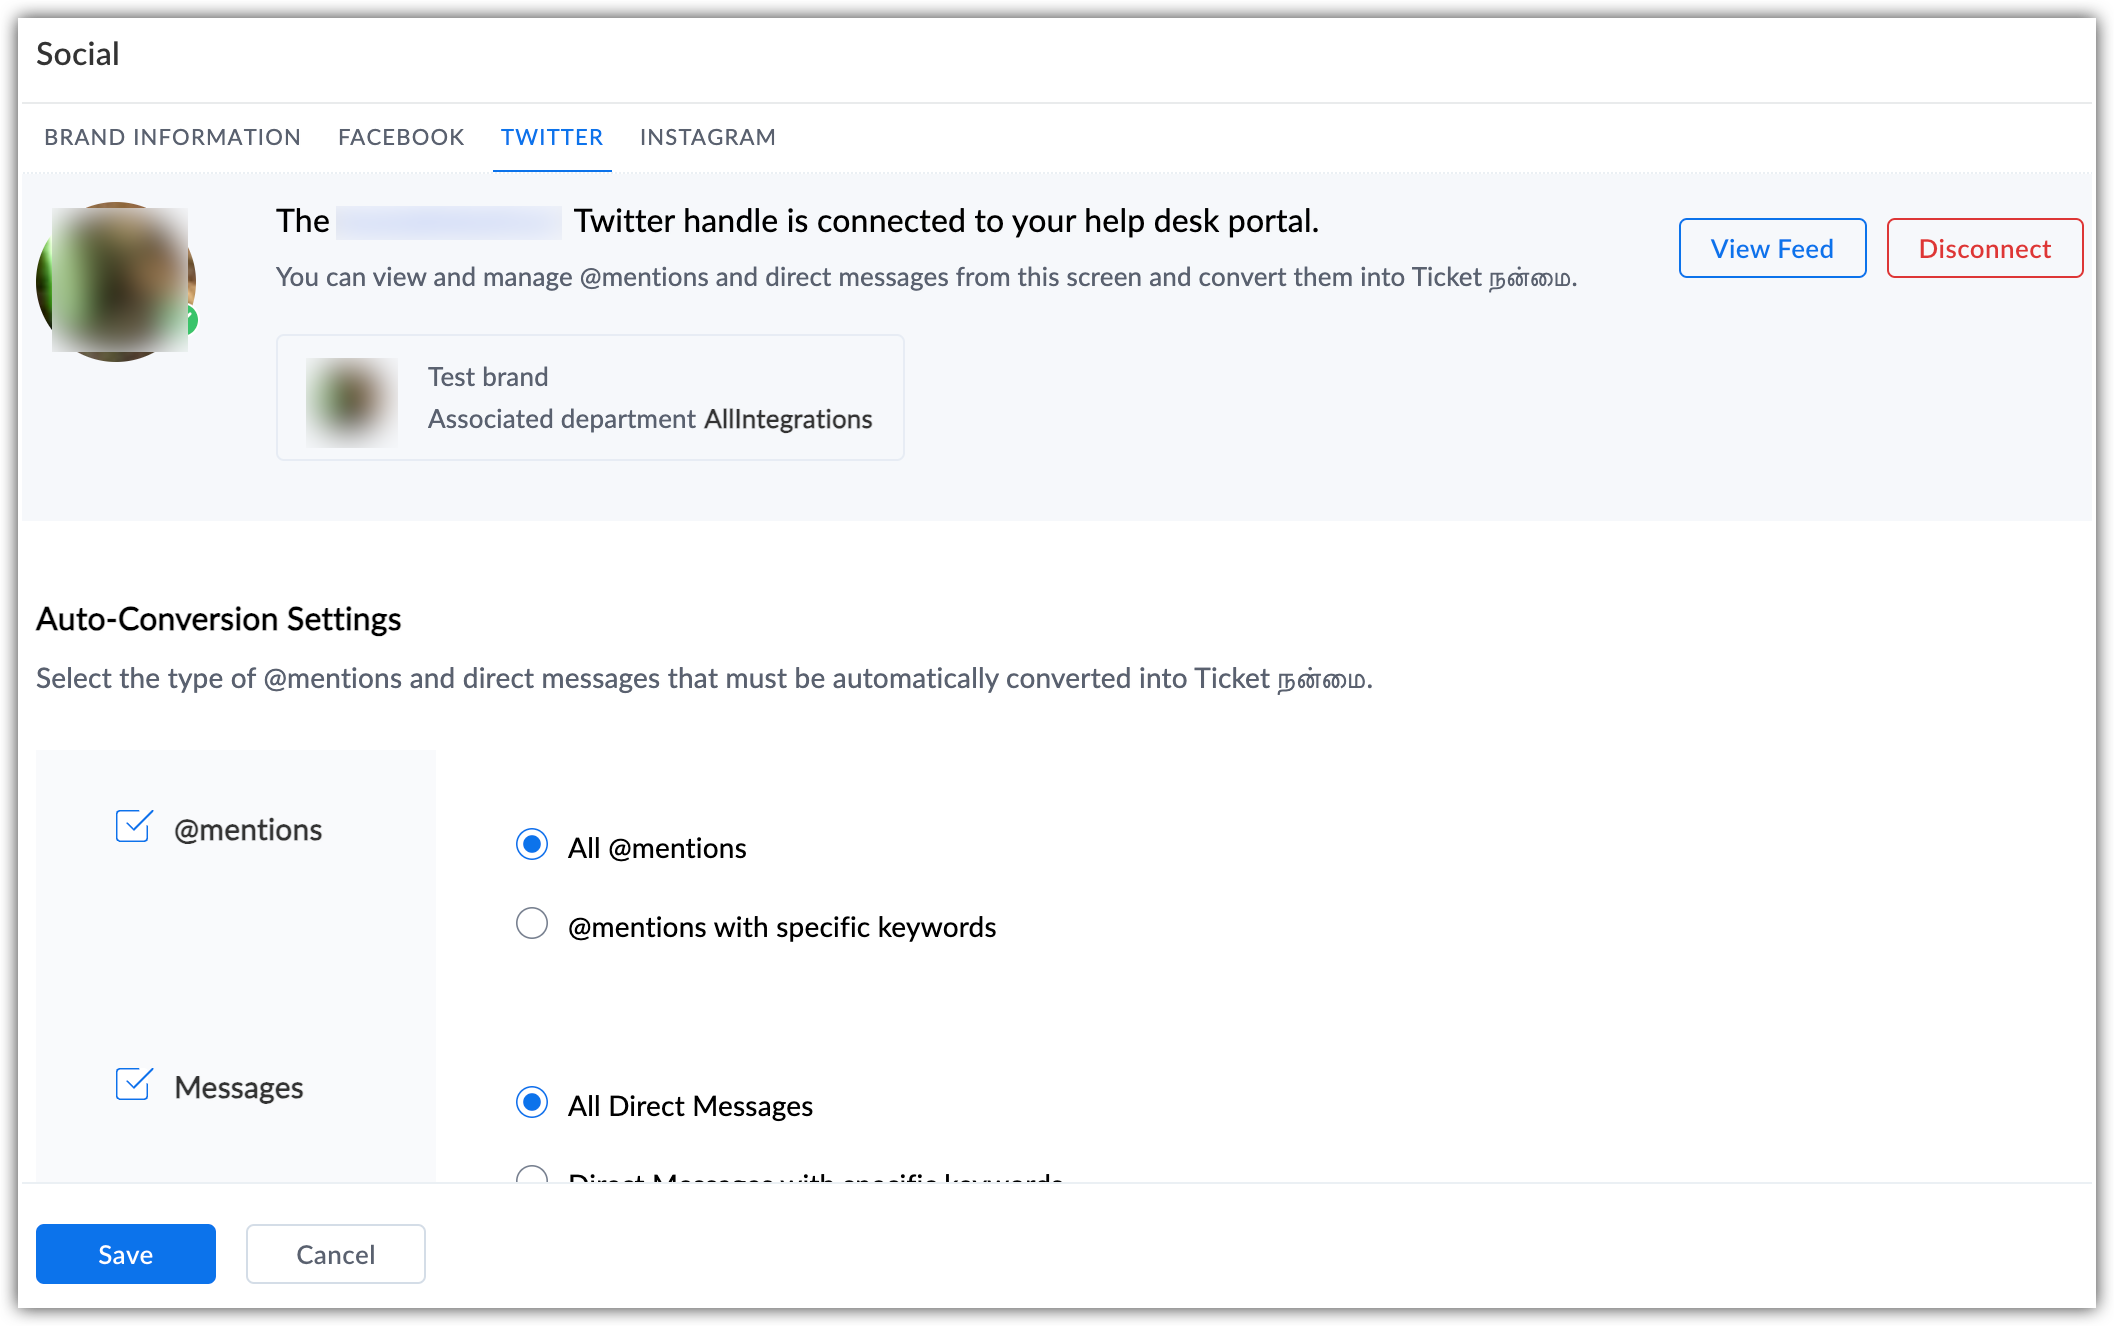Viewport: 2114px width, 1326px height.
Task: Go to the Instagram tab
Action: [708, 137]
